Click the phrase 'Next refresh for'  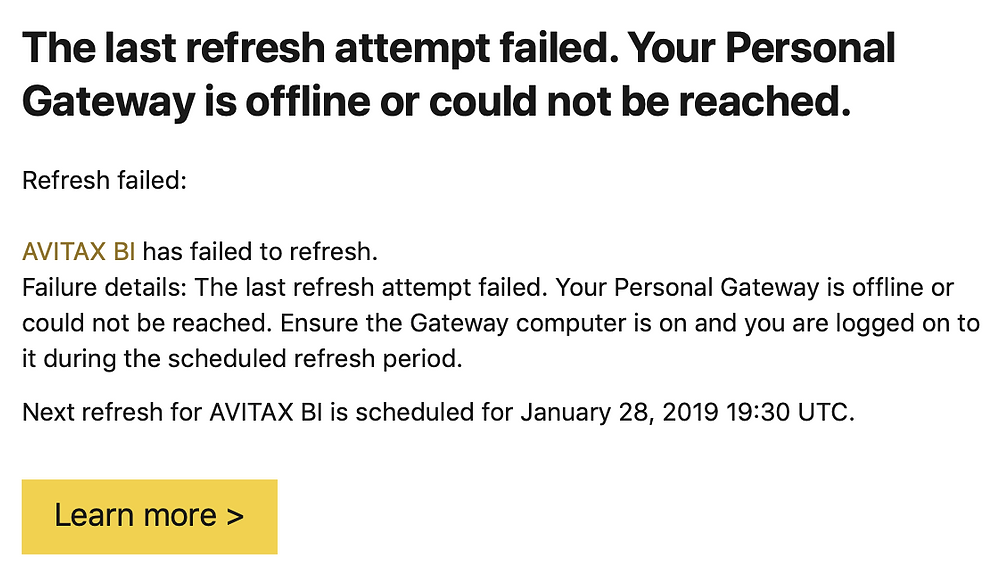coord(112,412)
